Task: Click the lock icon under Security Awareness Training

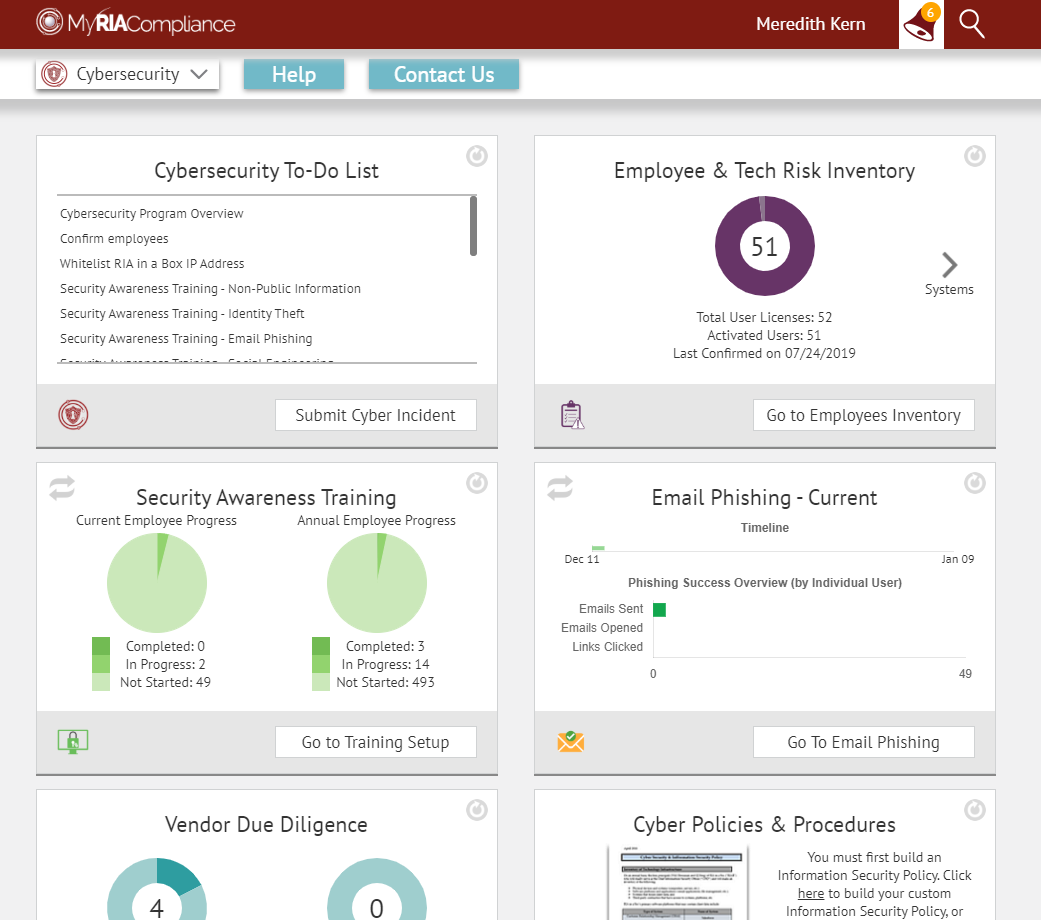Action: [x=71, y=741]
